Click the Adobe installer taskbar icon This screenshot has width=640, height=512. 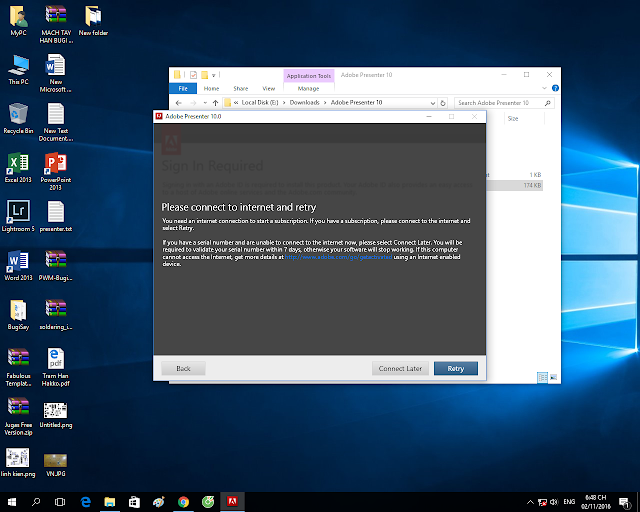tap(232, 502)
